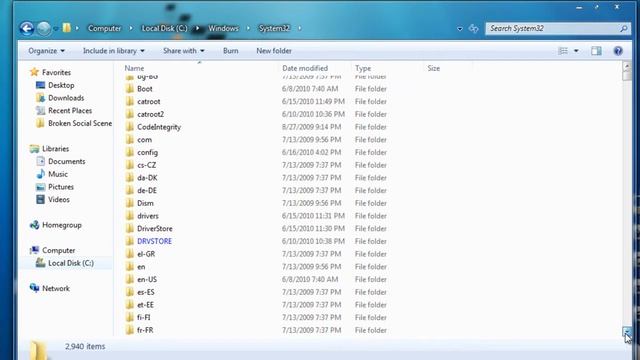Viewport: 640px width, 360px height.
Task: Sort by Type column header
Action: tap(363, 68)
